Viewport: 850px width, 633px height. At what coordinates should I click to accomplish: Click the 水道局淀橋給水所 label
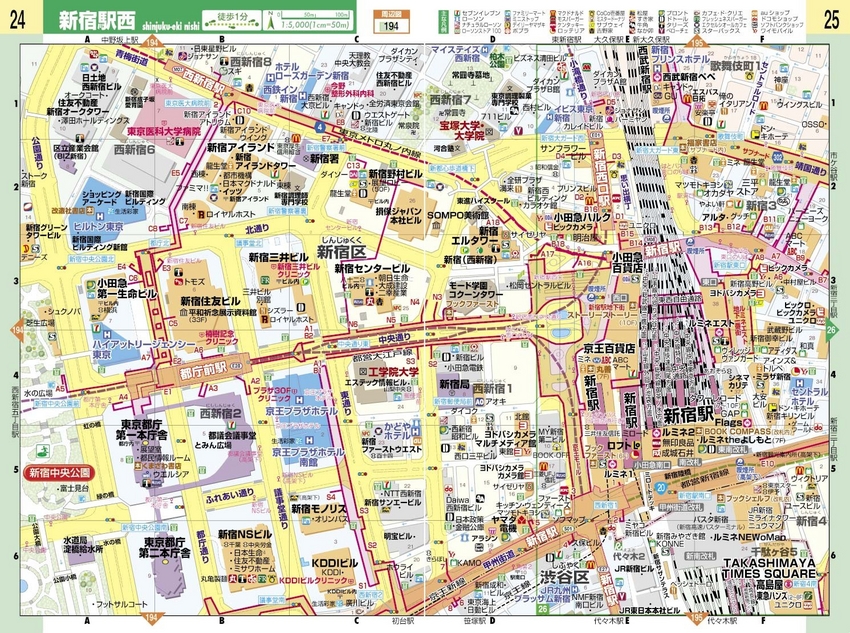coord(83,544)
